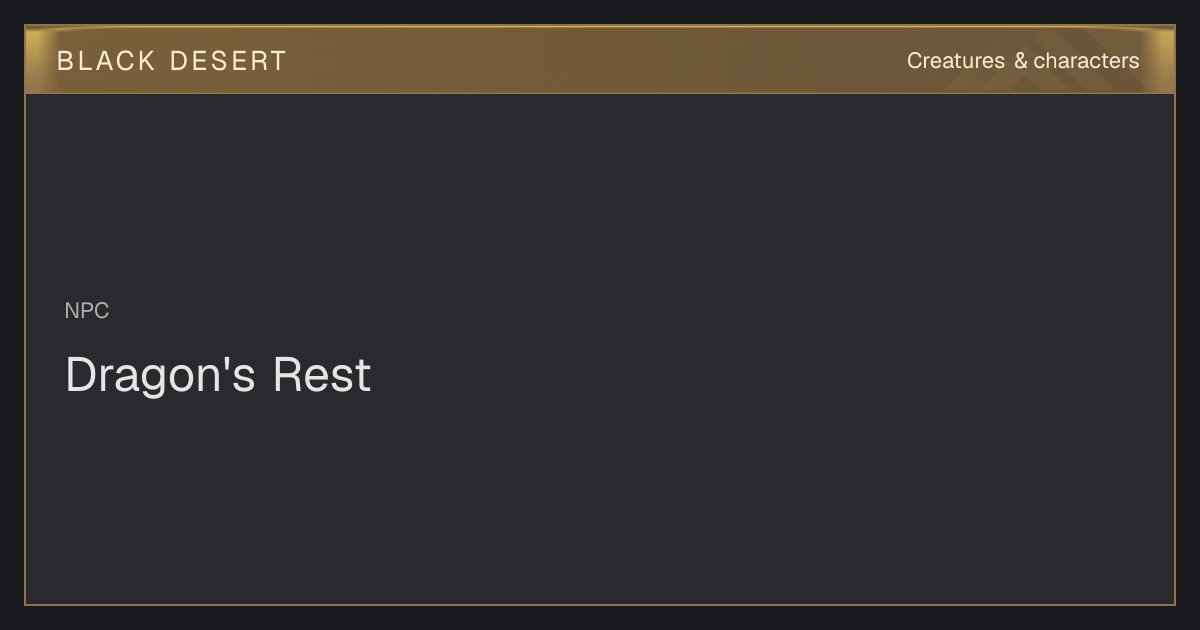
Task: Click the BLACK DESERT title text
Action: 172,61
